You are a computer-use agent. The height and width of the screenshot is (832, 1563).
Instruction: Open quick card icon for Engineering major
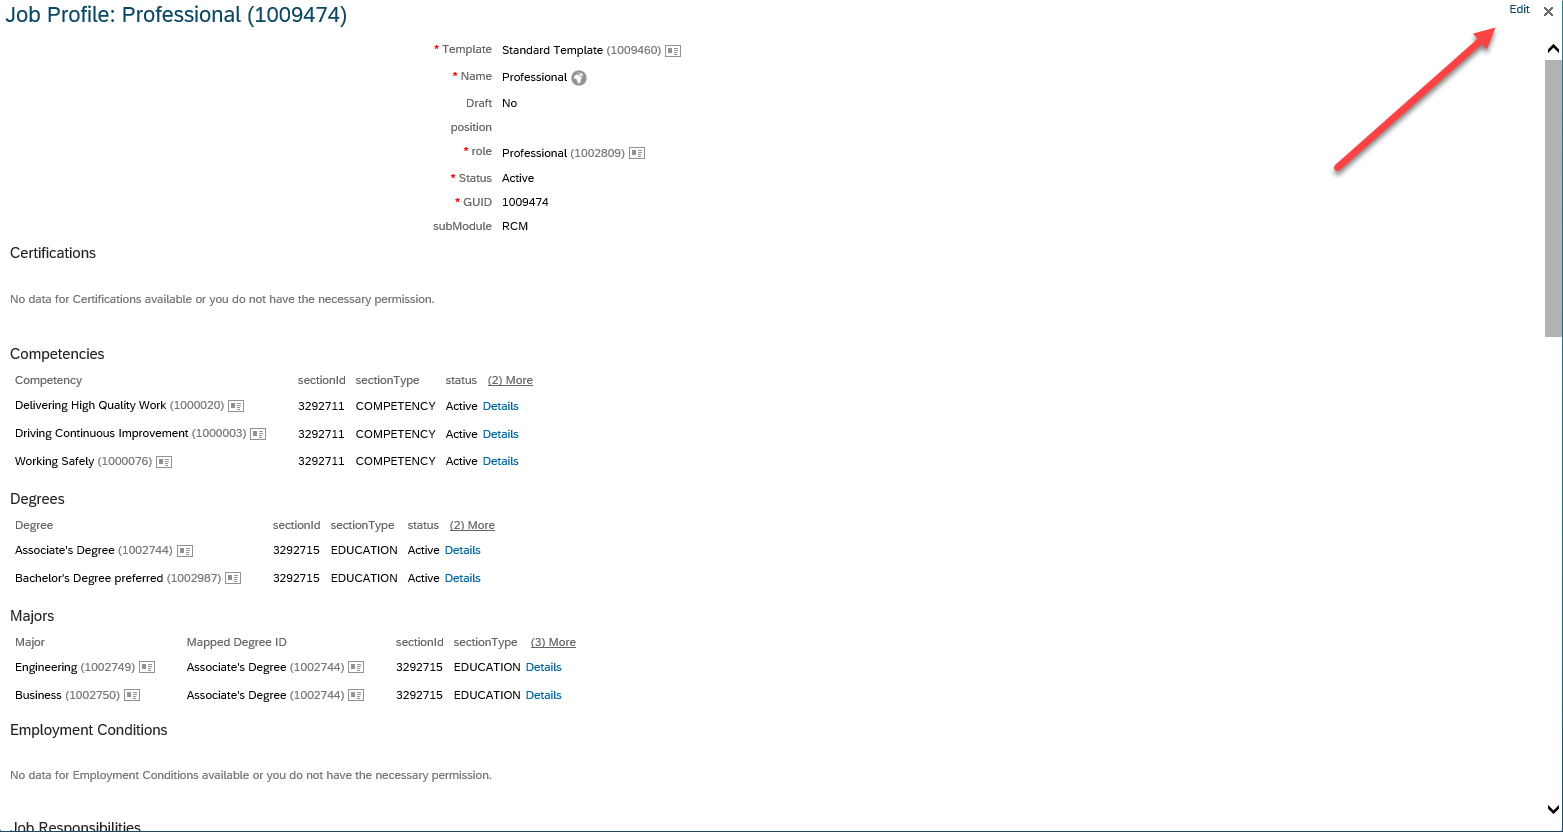coord(147,667)
